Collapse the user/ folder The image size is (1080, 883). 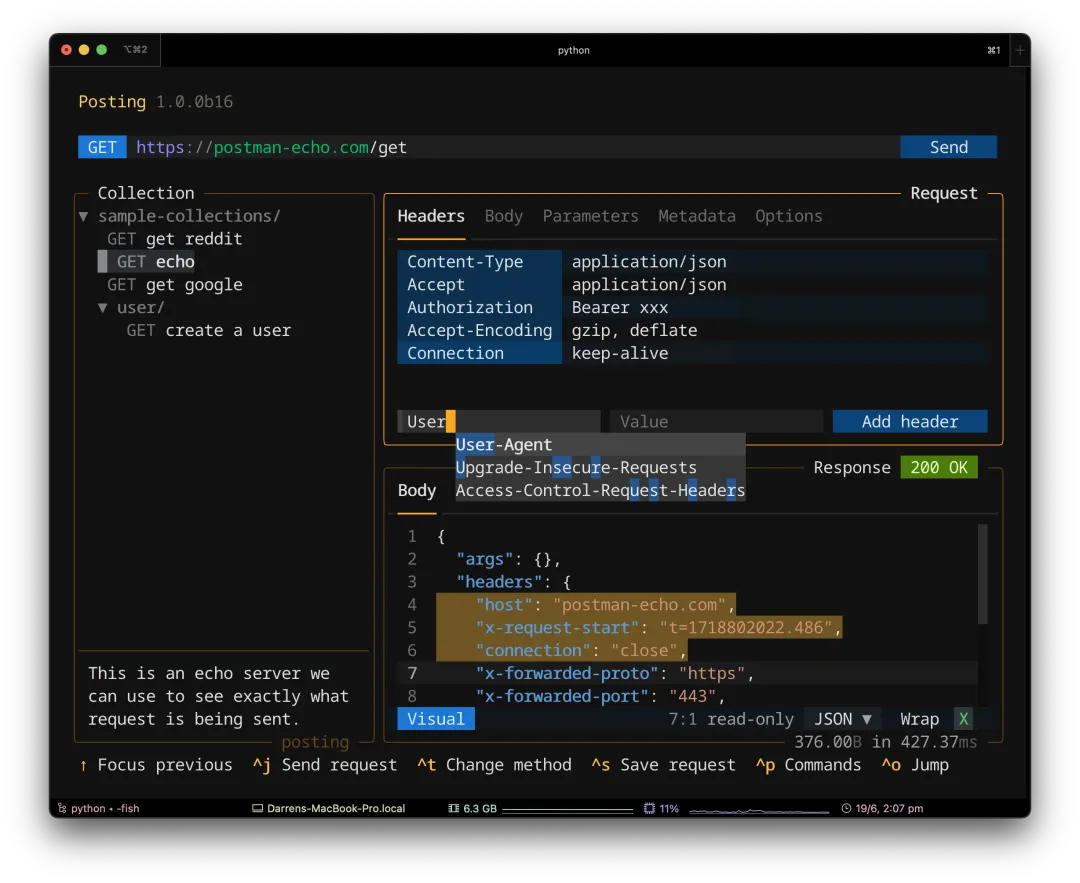pyautogui.click(x=103, y=308)
